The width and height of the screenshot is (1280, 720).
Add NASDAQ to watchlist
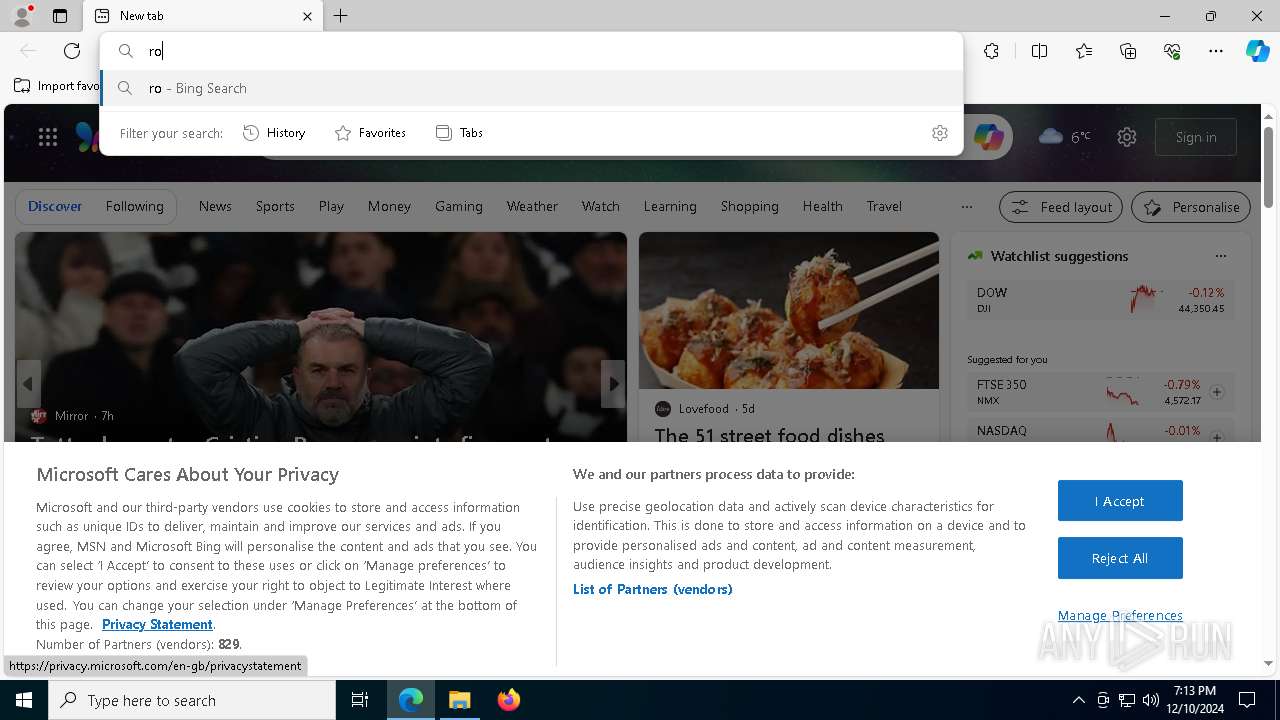1217,437
